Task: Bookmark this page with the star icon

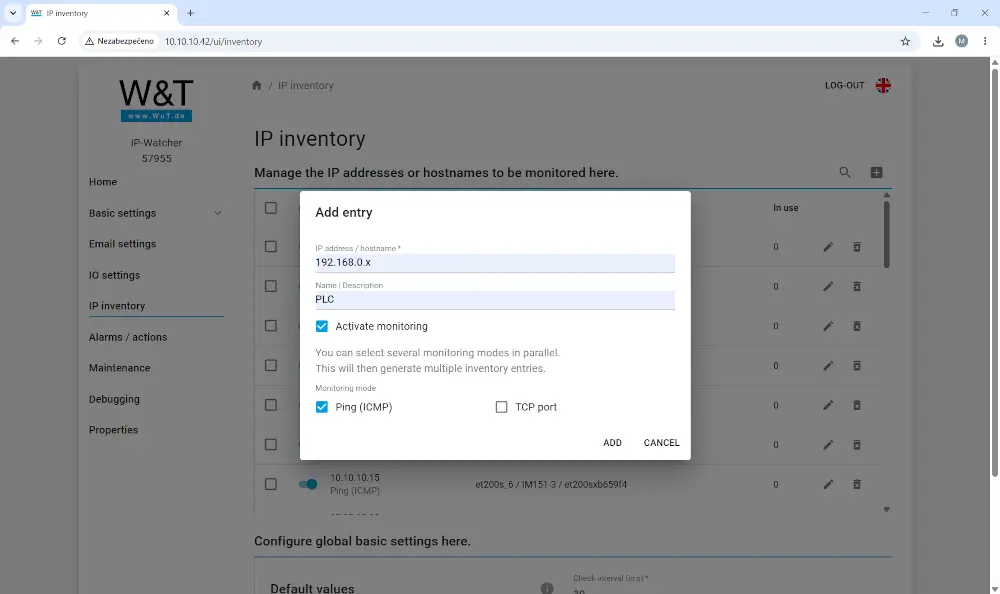Action: point(905,41)
